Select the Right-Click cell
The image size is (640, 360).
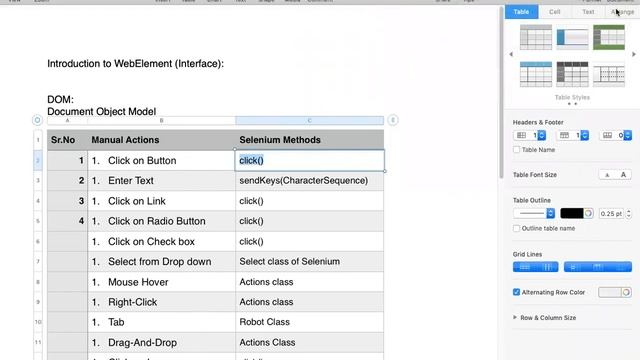coord(161,302)
